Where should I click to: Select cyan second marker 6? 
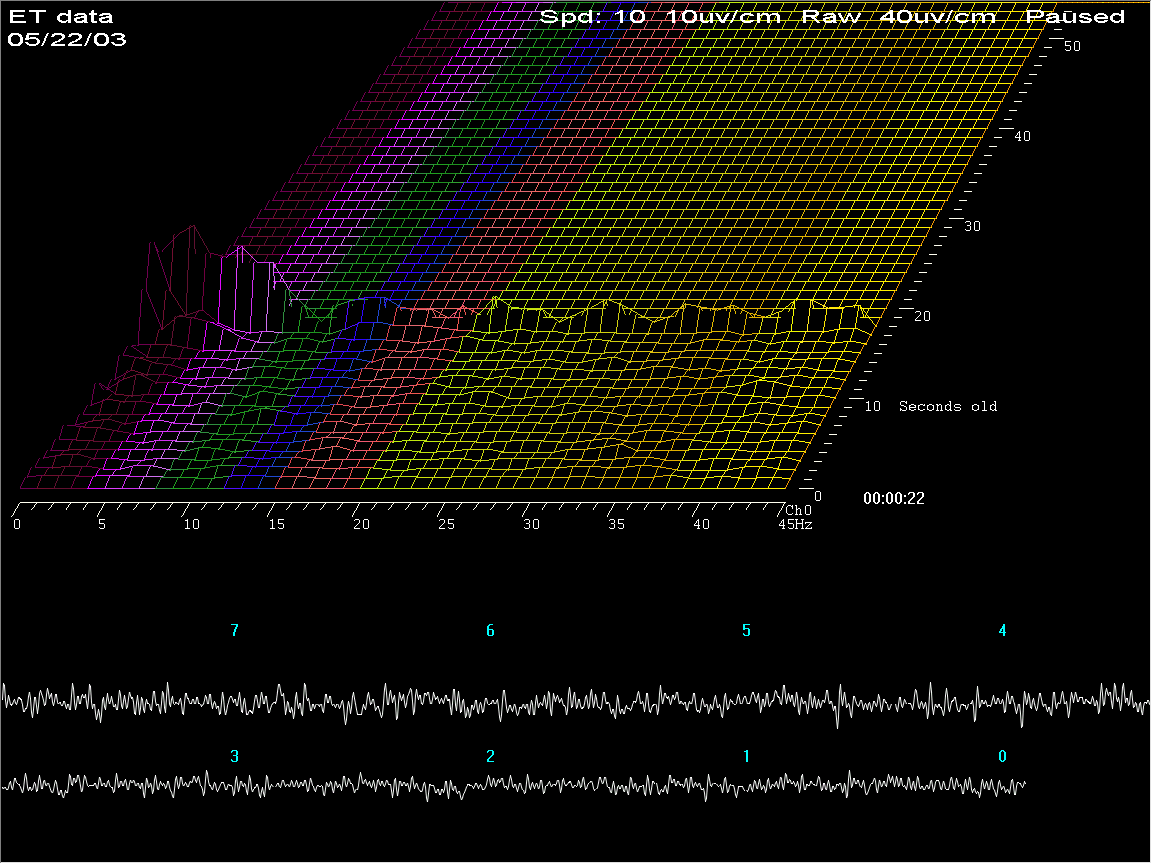pos(490,631)
